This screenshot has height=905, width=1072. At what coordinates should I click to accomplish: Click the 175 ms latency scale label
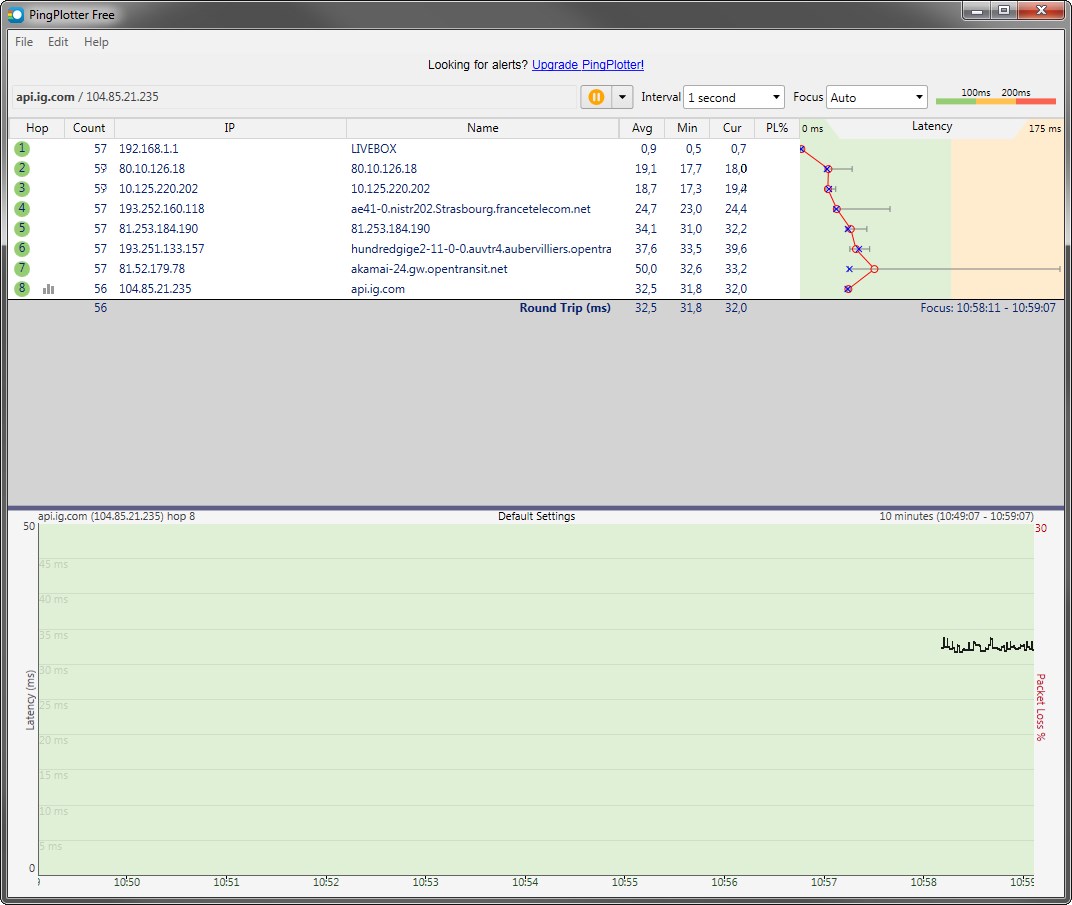pyautogui.click(x=1045, y=129)
